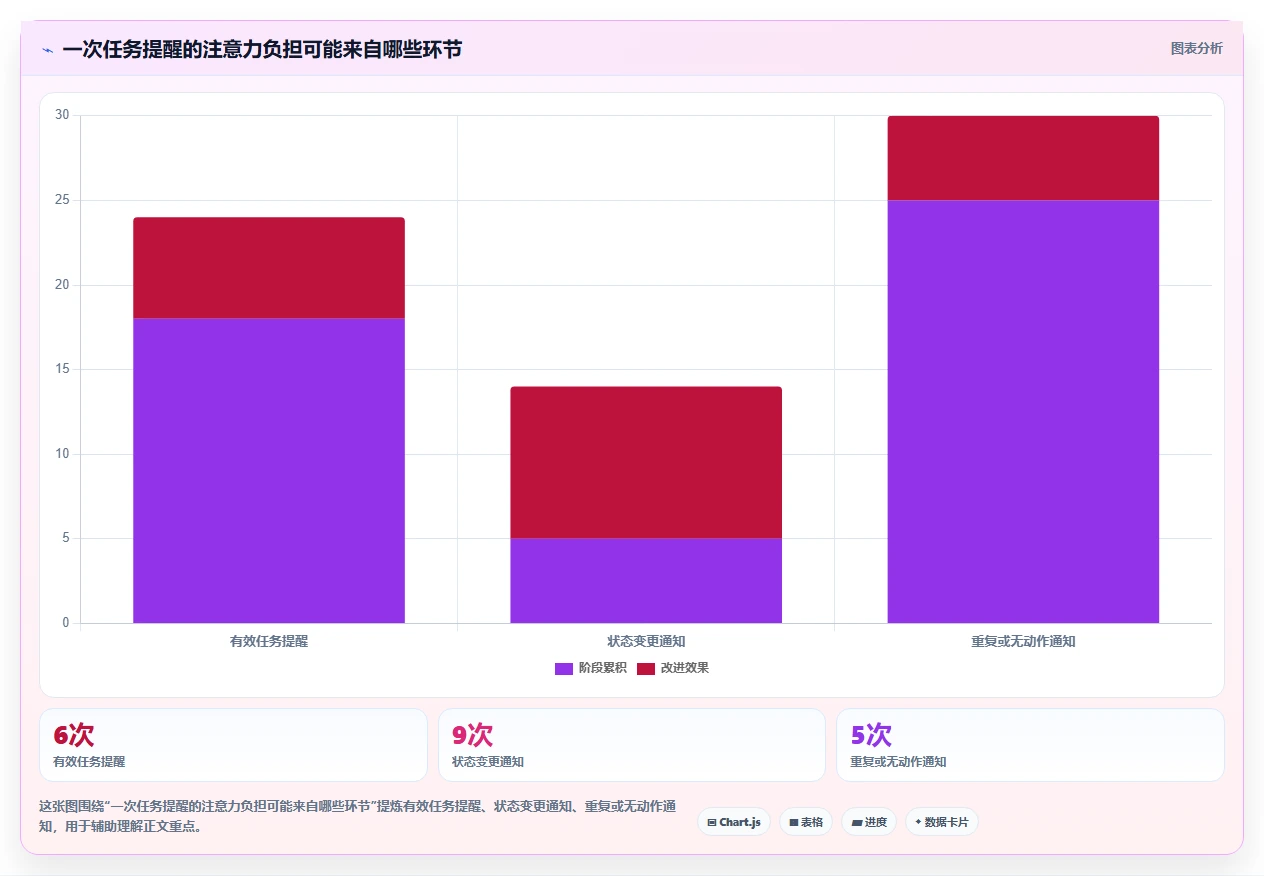Click the Chart.js tag chip
1264x876 pixels.
point(734,822)
